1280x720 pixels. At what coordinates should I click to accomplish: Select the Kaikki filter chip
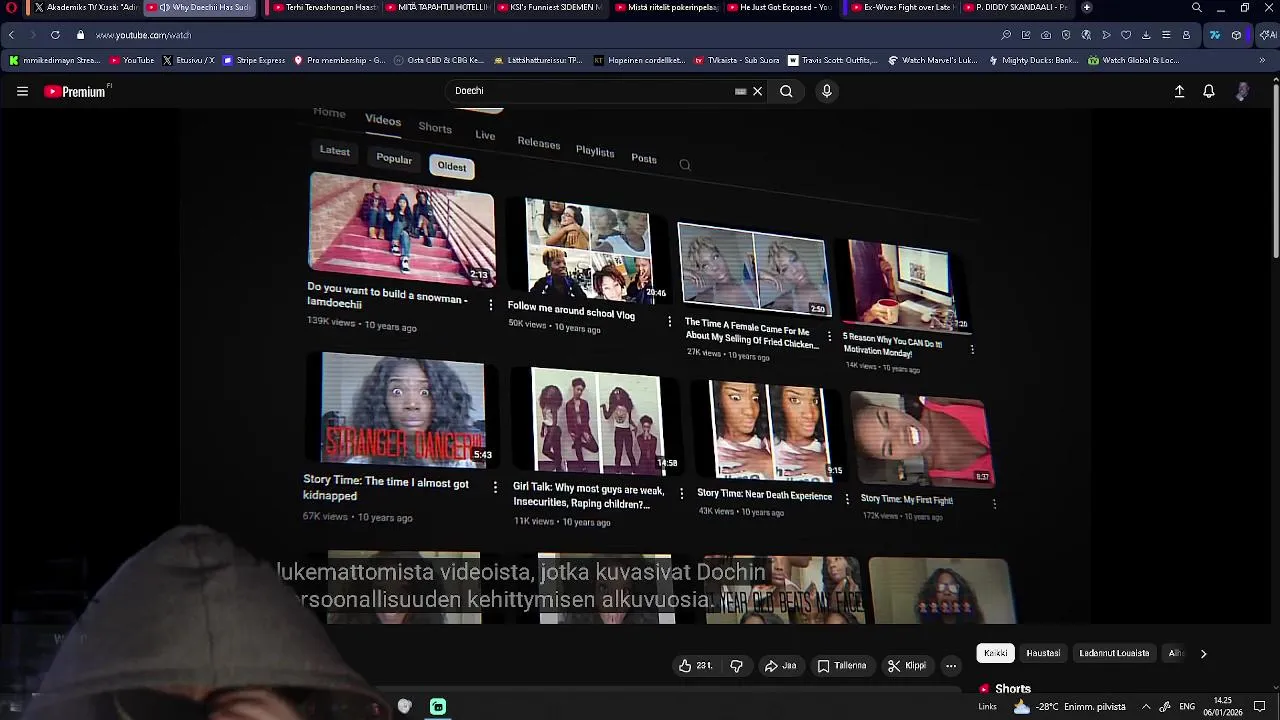pos(995,653)
